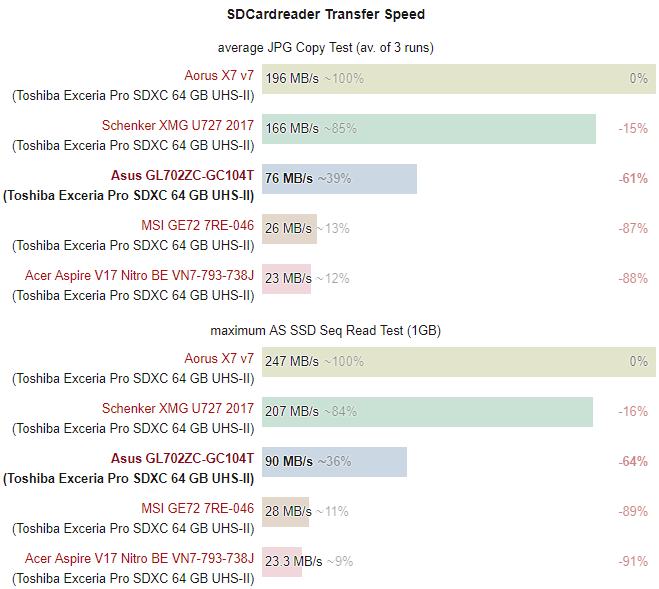
Task: Open Schenker XMG U727 2017 link in AS SSD Read Test
Action: coord(178,408)
